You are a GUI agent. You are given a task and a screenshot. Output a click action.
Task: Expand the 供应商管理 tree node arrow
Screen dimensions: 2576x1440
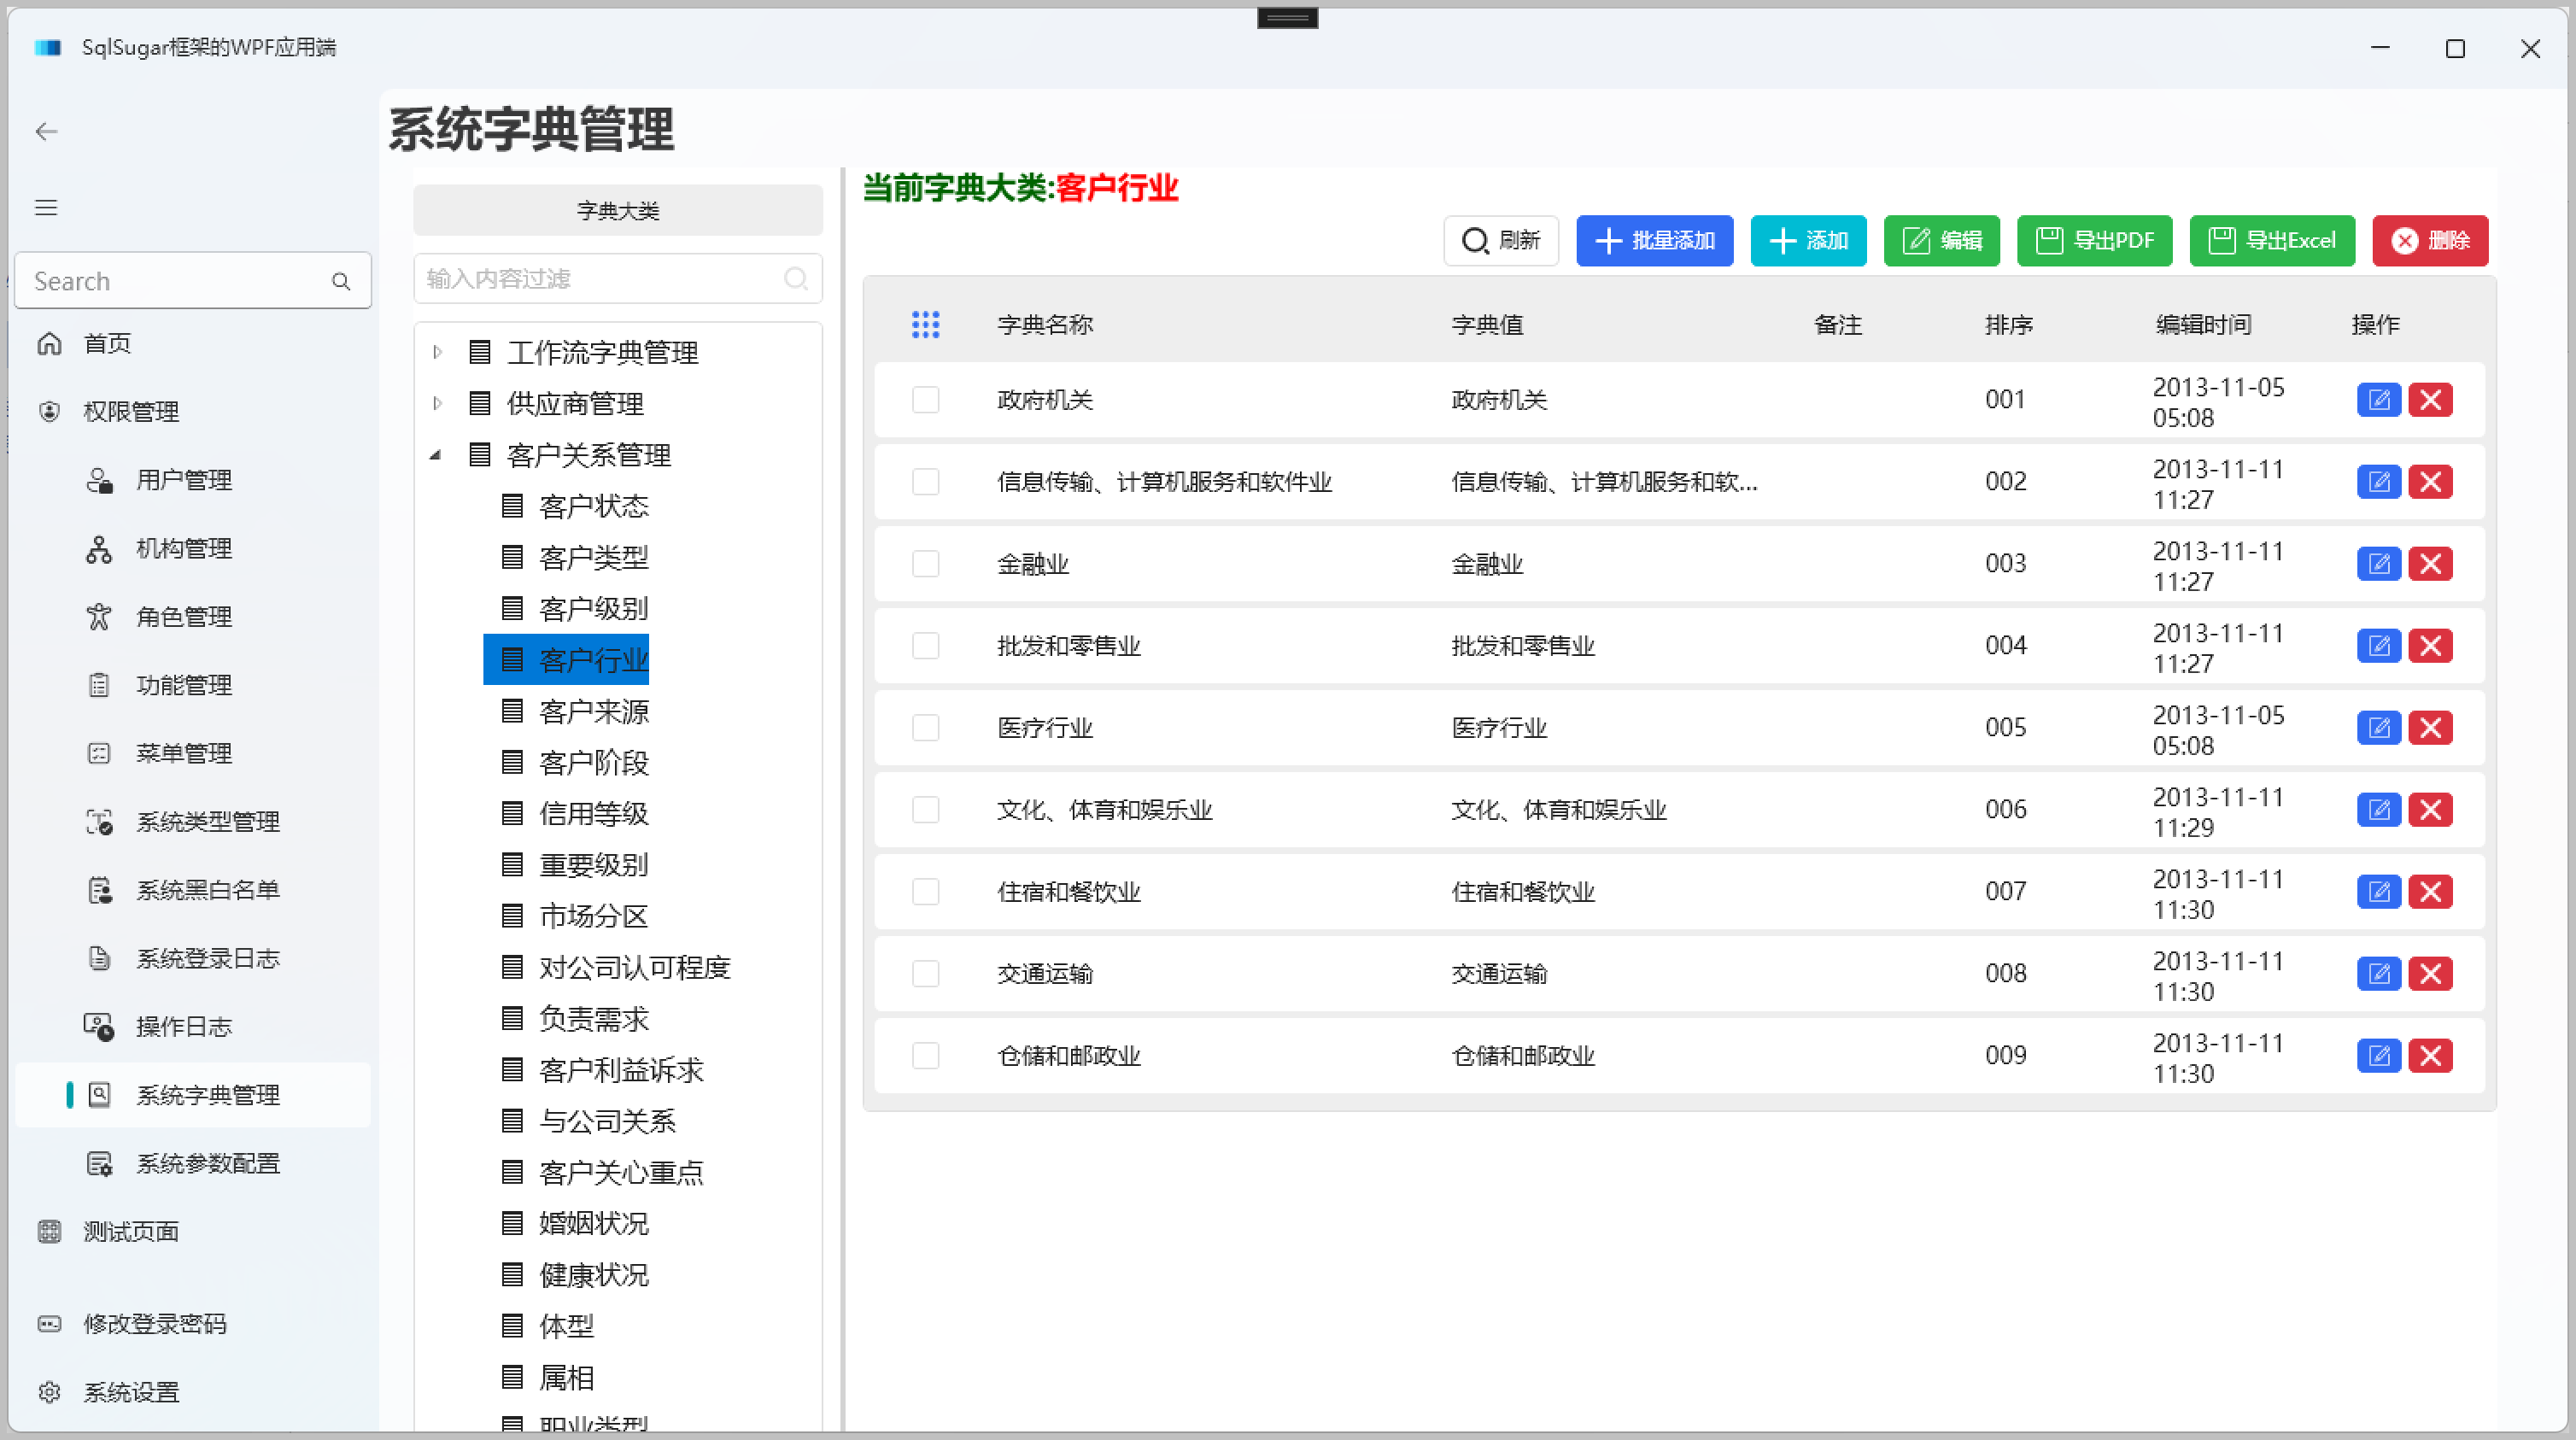(x=437, y=403)
